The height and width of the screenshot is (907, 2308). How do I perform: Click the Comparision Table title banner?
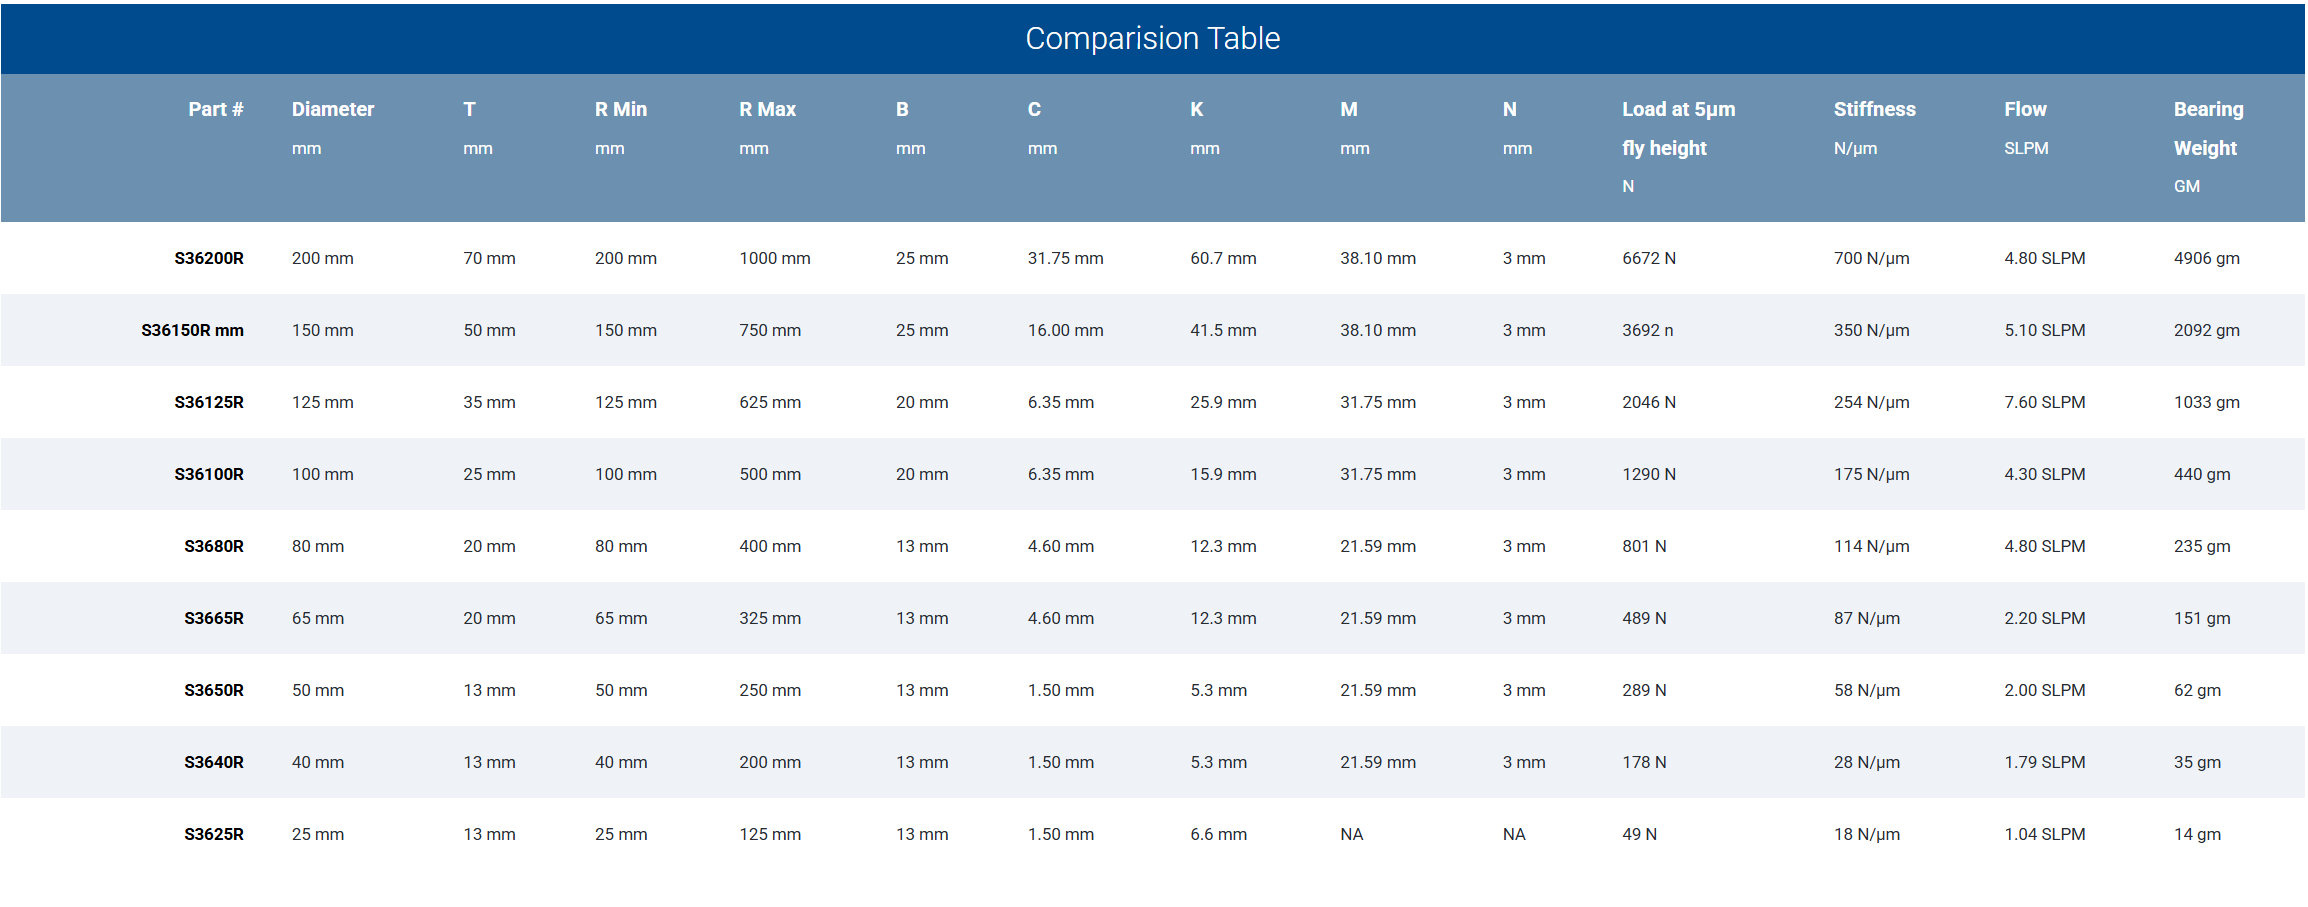coord(1152,38)
